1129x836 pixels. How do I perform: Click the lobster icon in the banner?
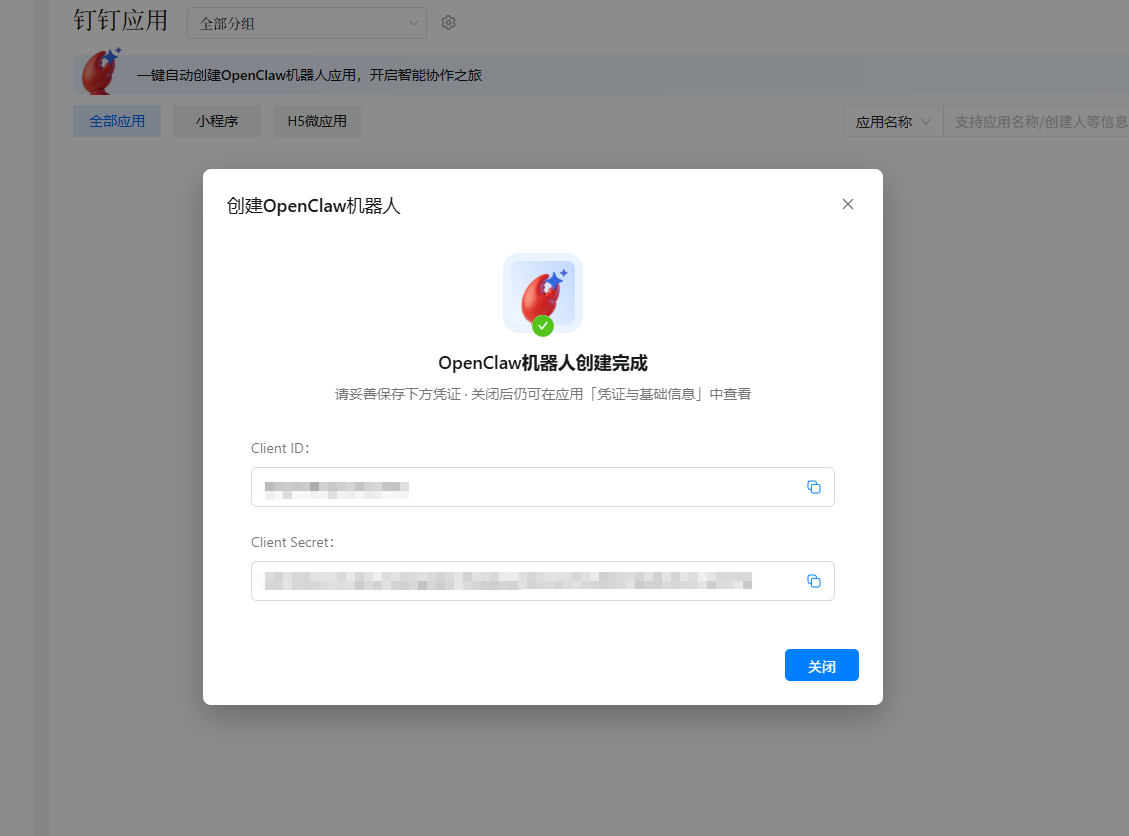(x=101, y=71)
